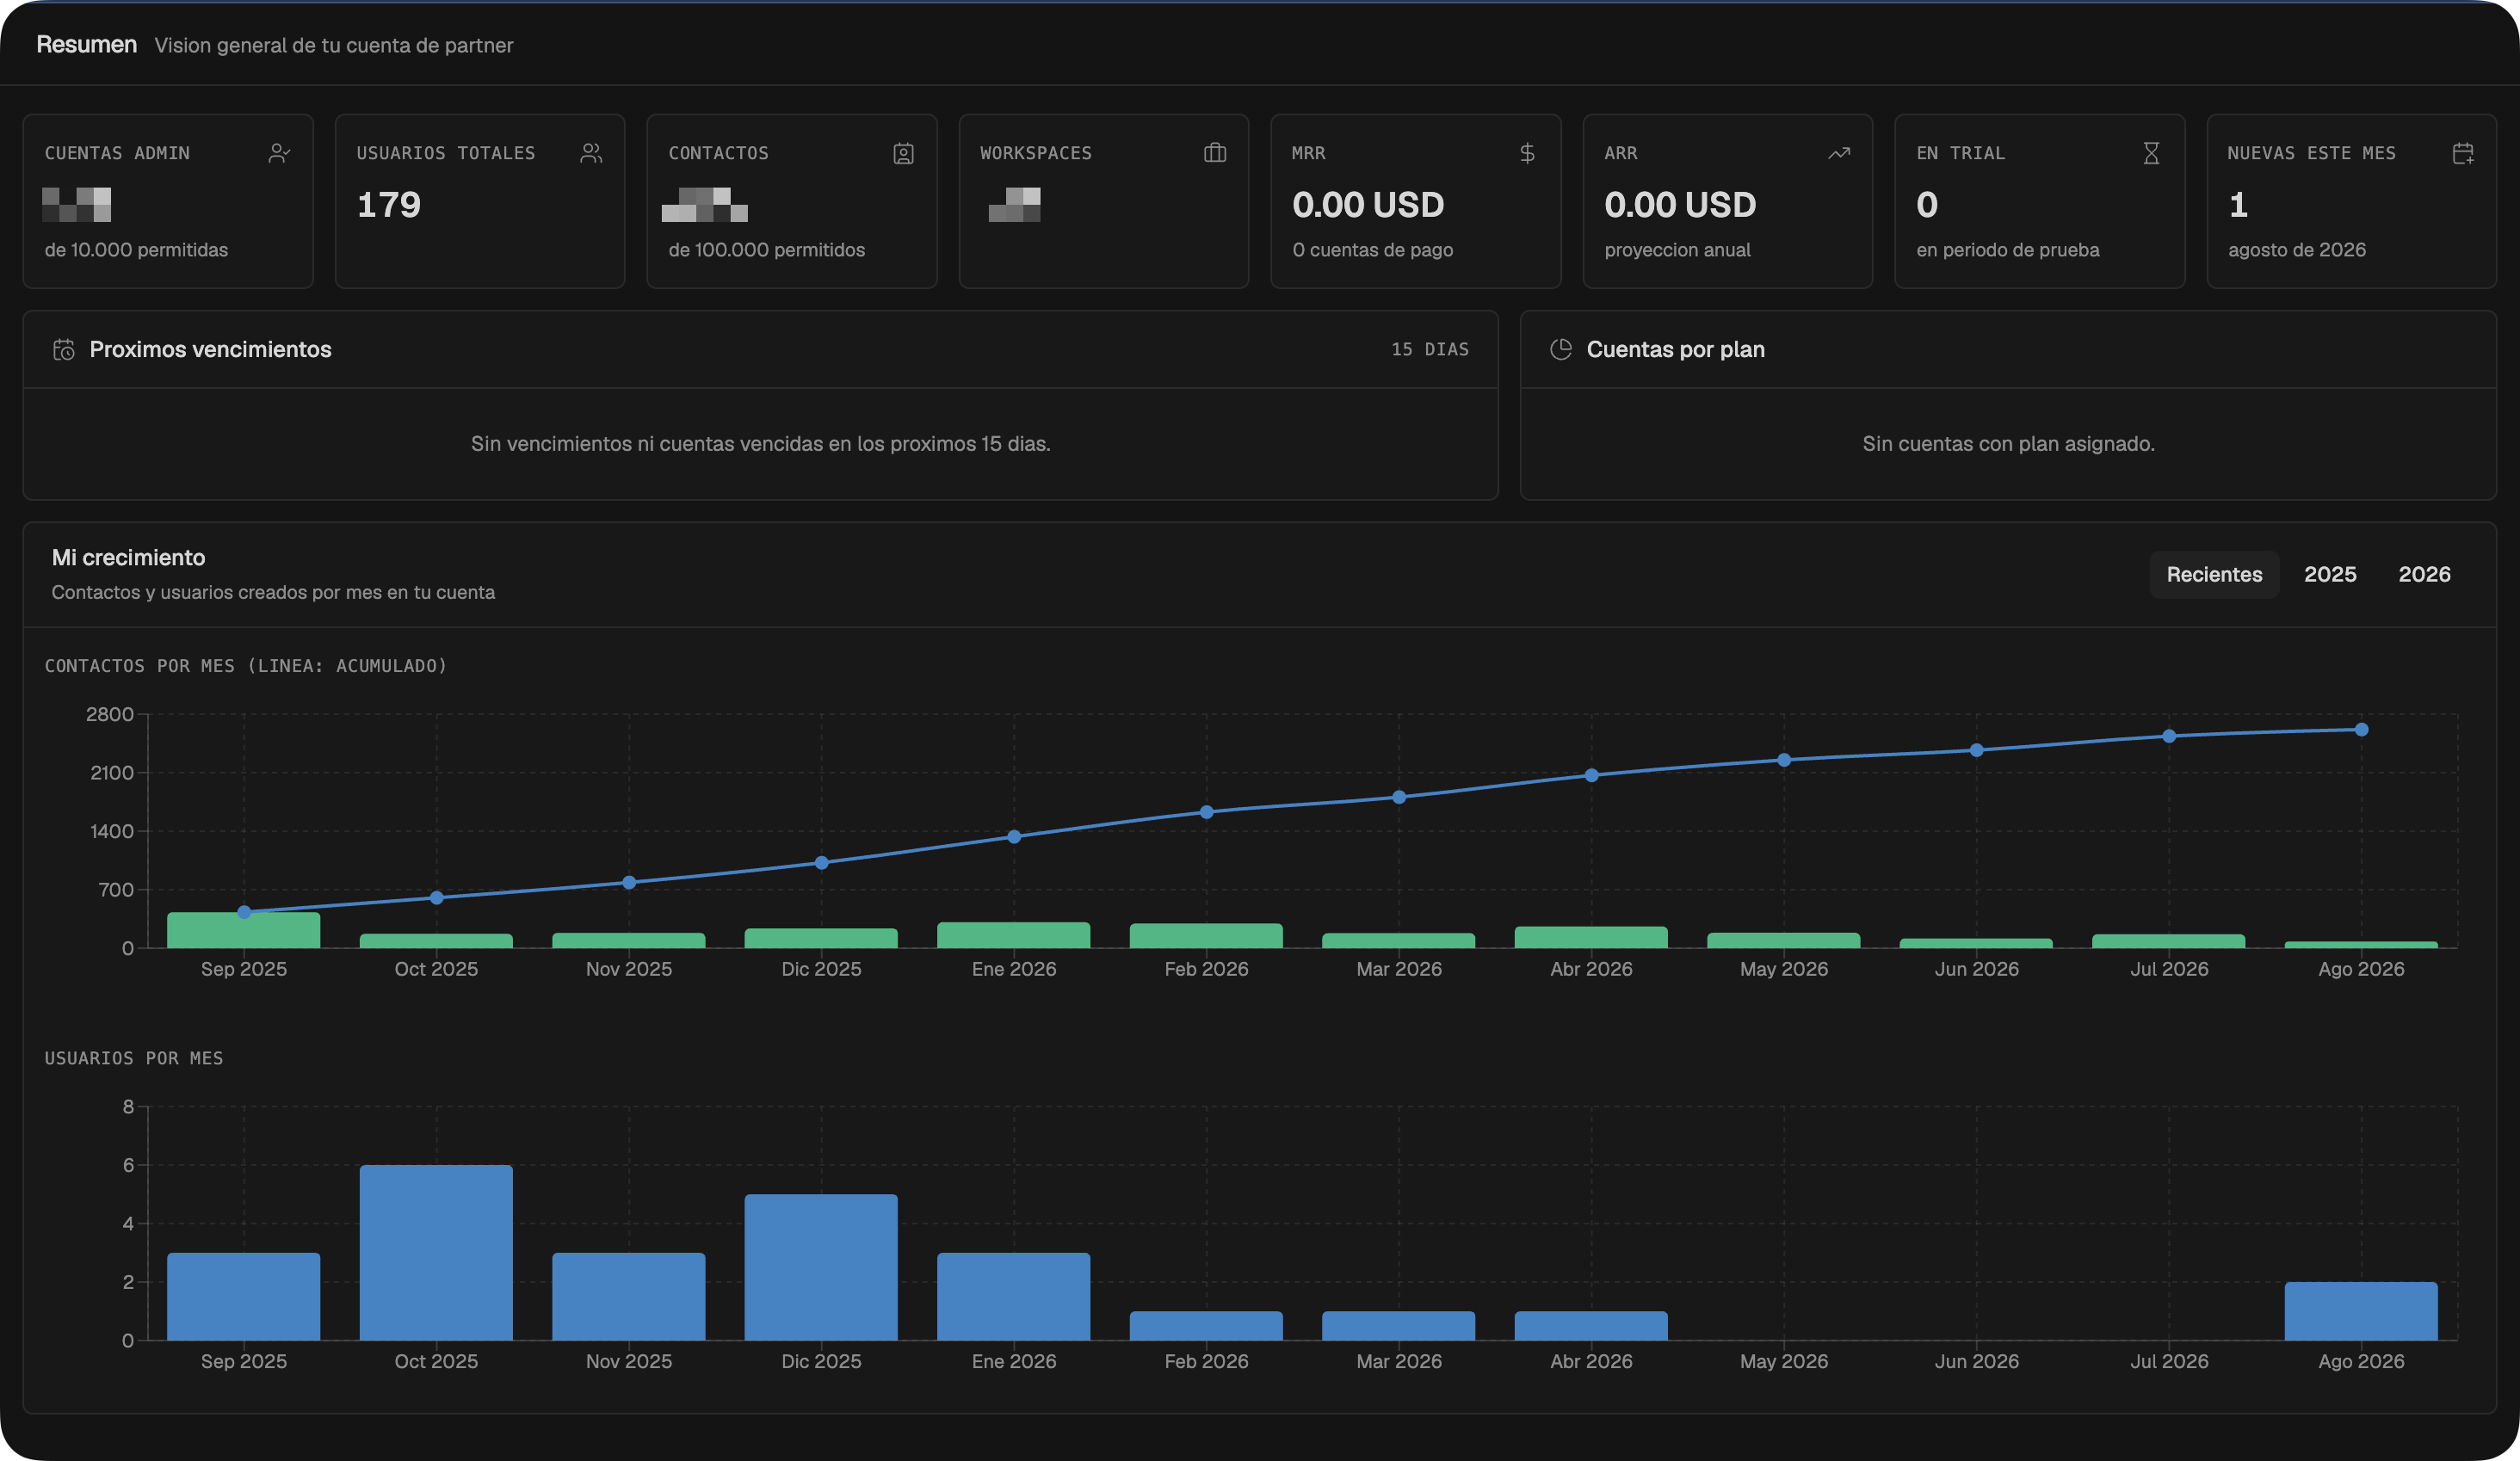Click the Resumen page title

(87, 44)
